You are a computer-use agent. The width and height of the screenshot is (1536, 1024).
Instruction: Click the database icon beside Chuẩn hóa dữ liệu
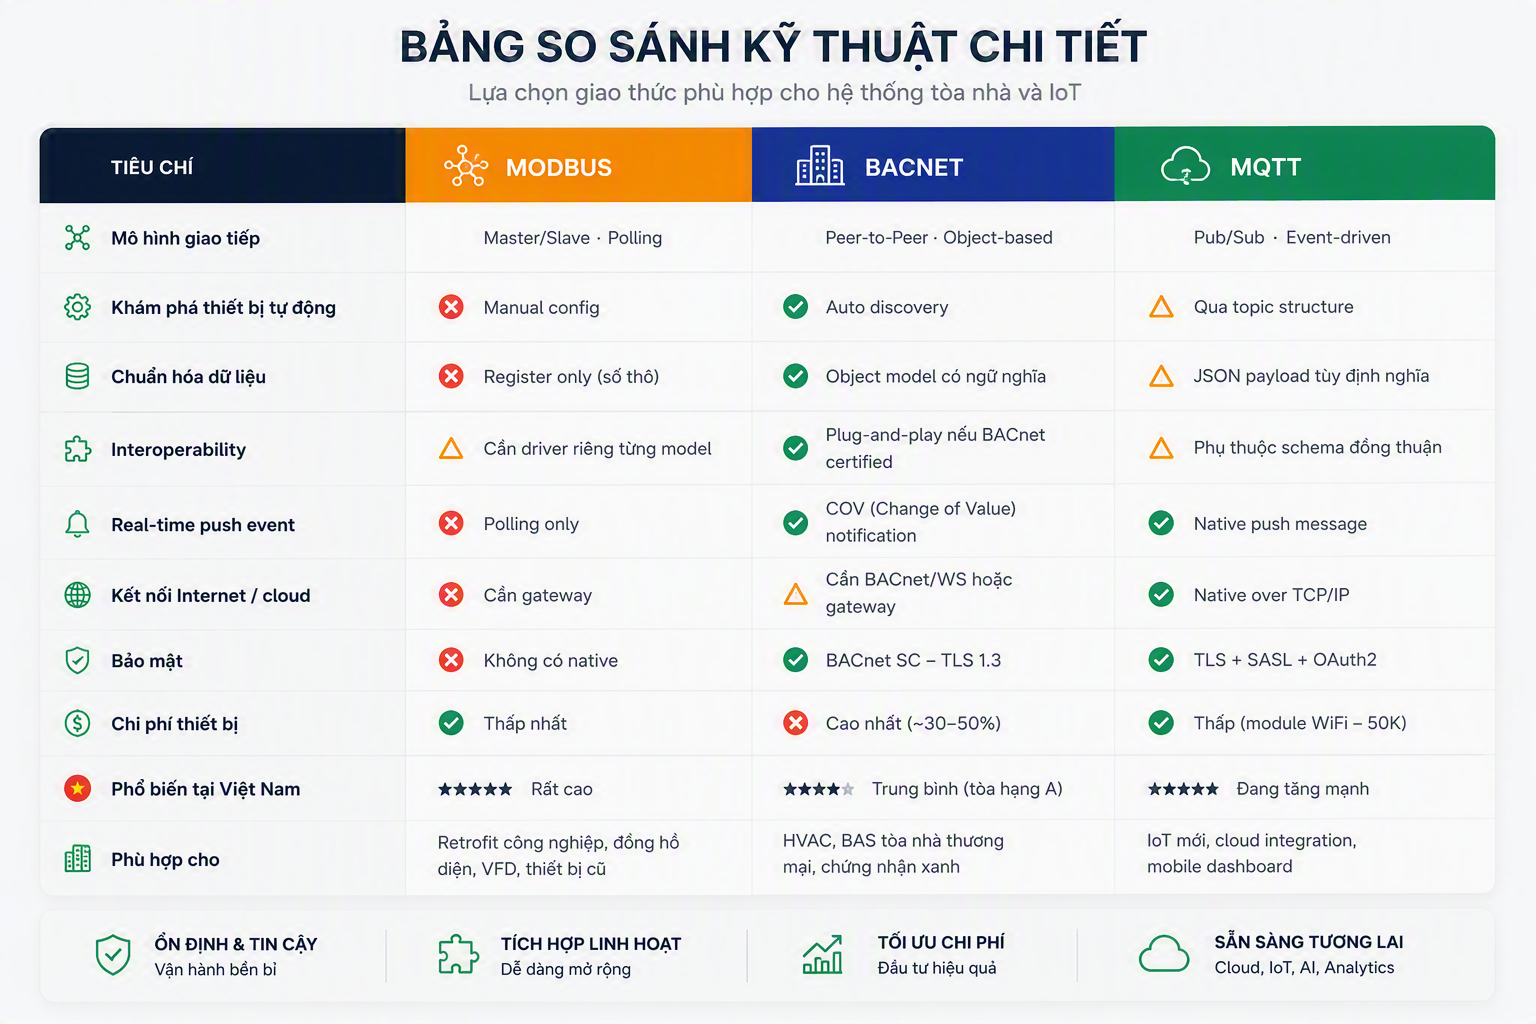(77, 376)
